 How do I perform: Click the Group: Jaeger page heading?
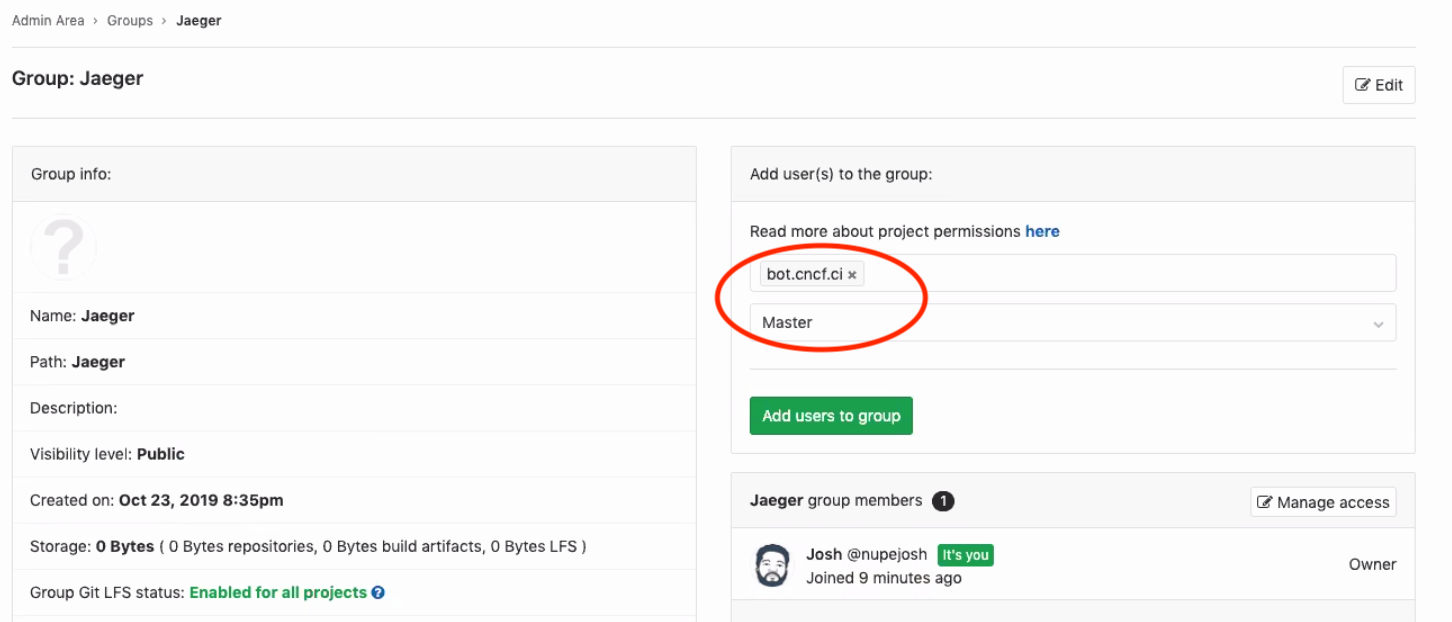(77, 78)
